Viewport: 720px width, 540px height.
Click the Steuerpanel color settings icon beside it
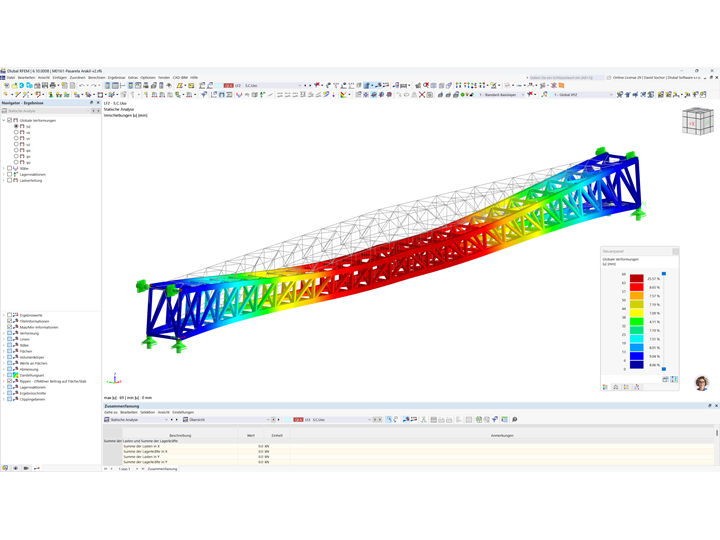click(674, 379)
